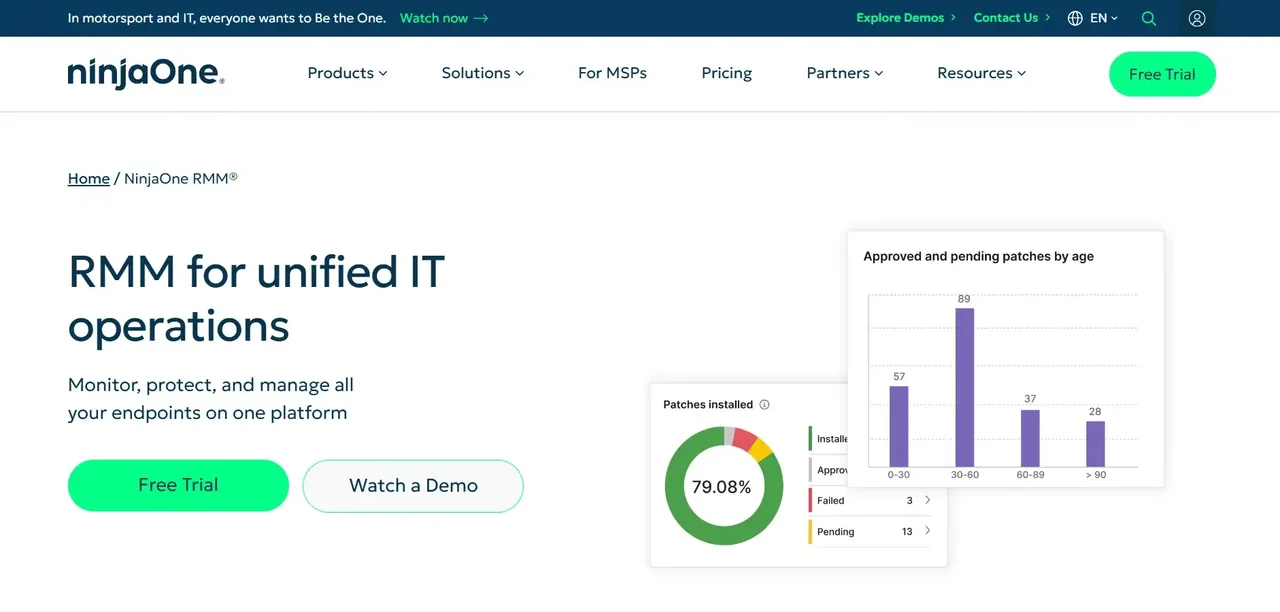Click "NinjaOne RMM" breadcrumb text
Image resolution: width=1280 pixels, height=612 pixels.
click(x=181, y=178)
